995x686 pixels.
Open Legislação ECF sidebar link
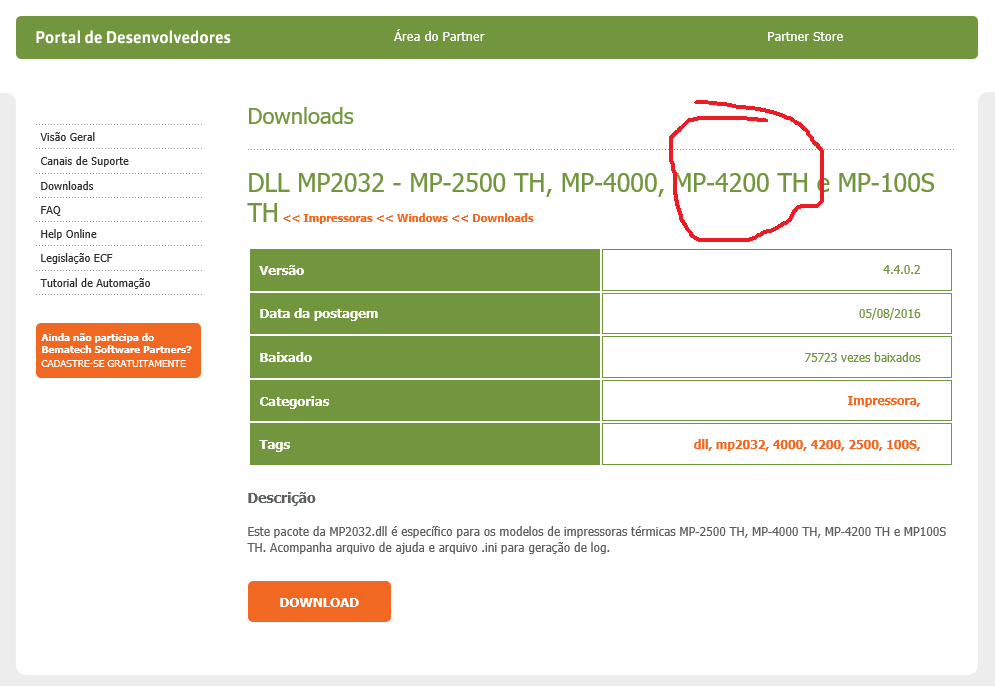tap(76, 258)
